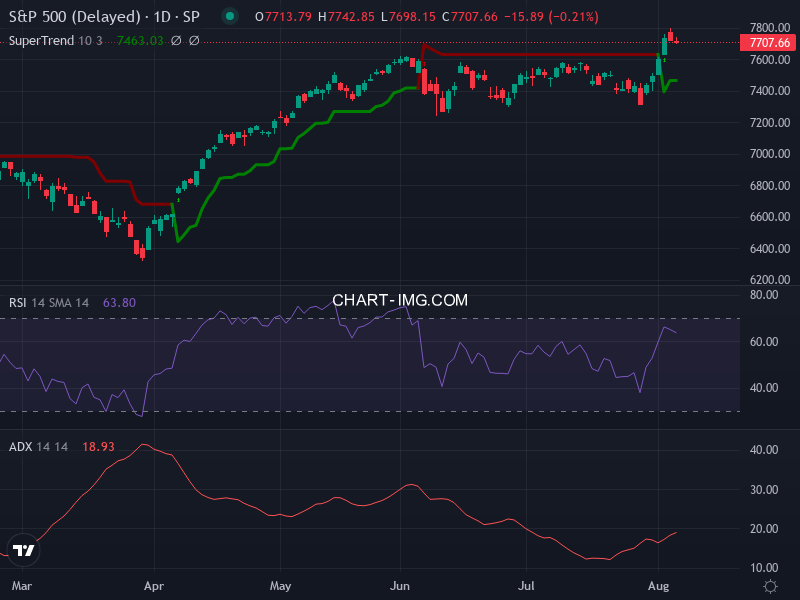This screenshot has height=600, width=800.
Task: Click the May time axis label
Action: point(280,586)
